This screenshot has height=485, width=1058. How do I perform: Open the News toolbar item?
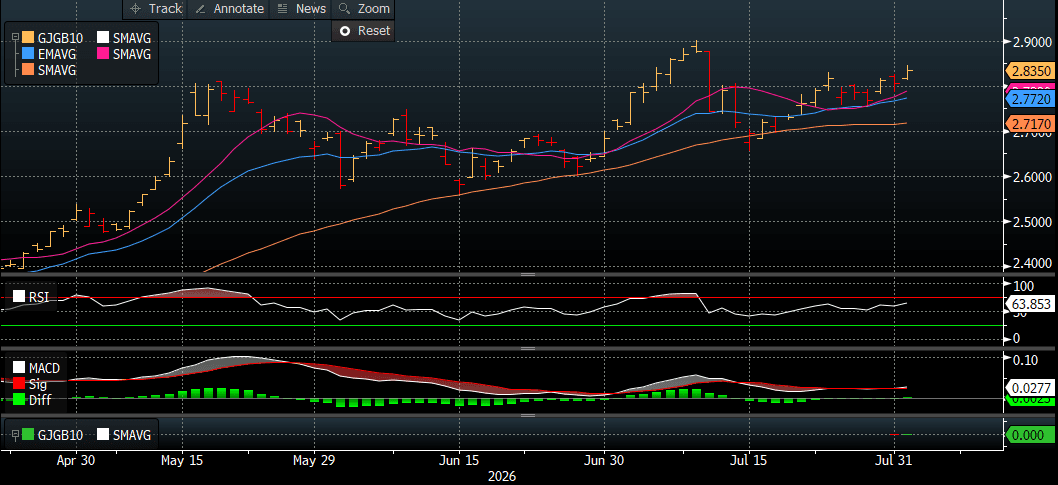pyautogui.click(x=301, y=9)
